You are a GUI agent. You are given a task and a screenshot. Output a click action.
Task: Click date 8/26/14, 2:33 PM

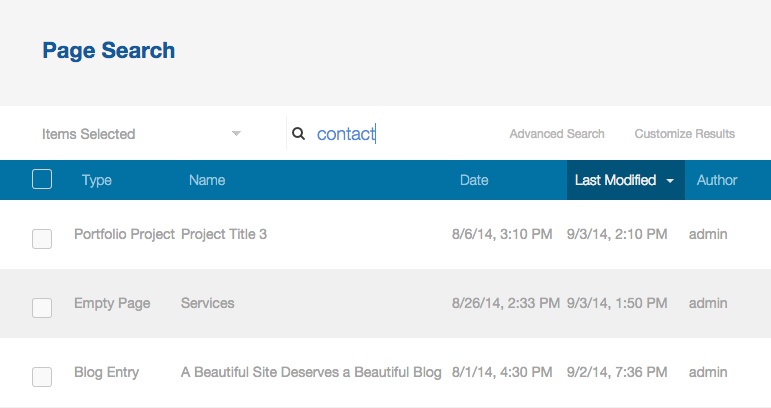point(506,303)
